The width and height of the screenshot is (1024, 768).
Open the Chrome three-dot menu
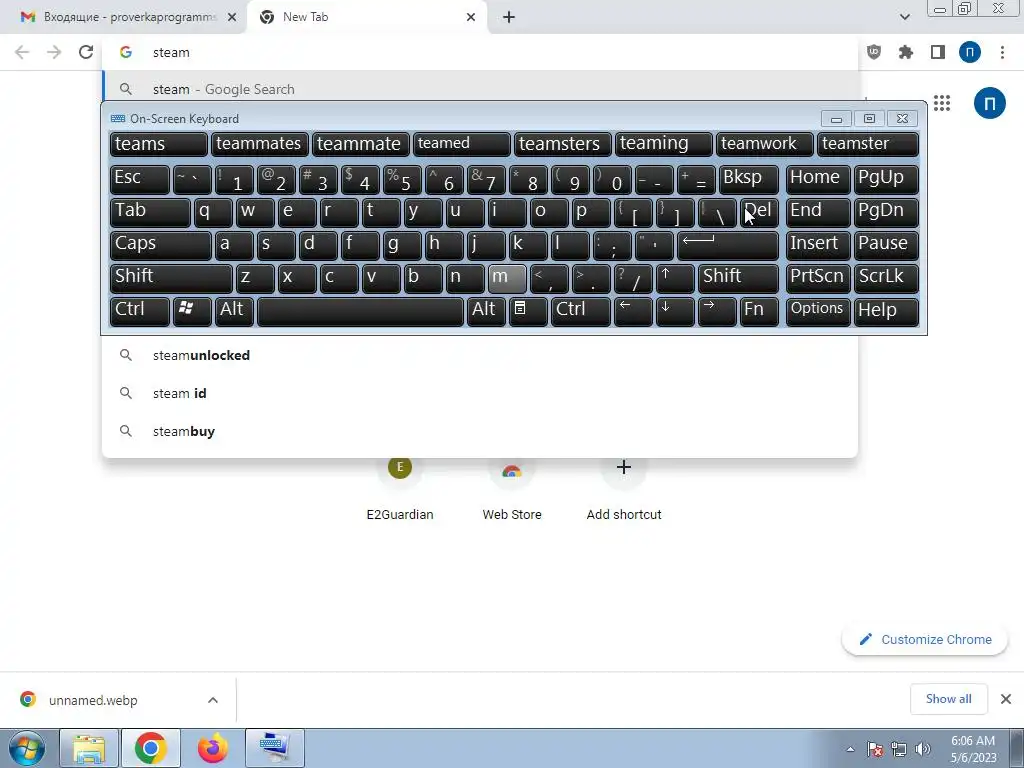(x=1002, y=52)
